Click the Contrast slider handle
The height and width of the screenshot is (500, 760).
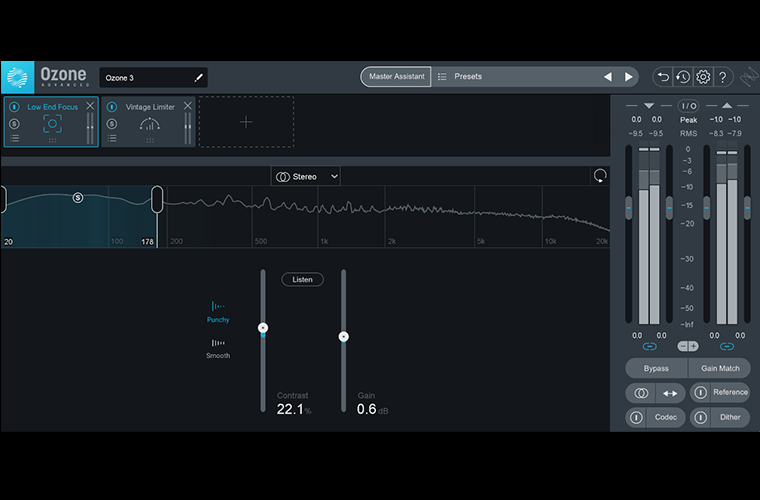(x=263, y=328)
